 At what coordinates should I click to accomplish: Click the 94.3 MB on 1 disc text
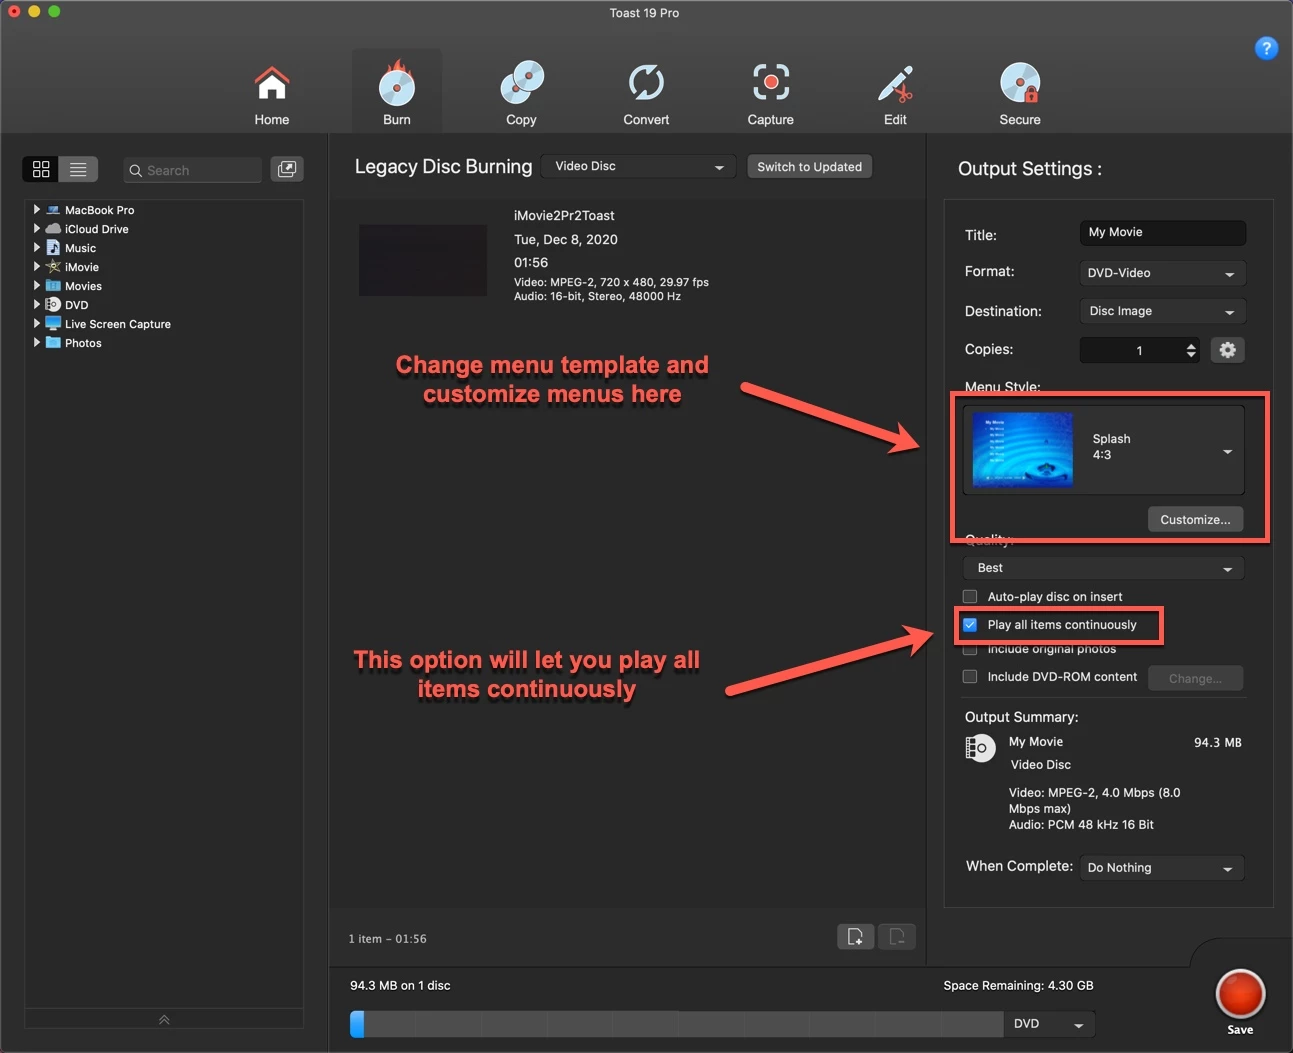click(x=400, y=985)
